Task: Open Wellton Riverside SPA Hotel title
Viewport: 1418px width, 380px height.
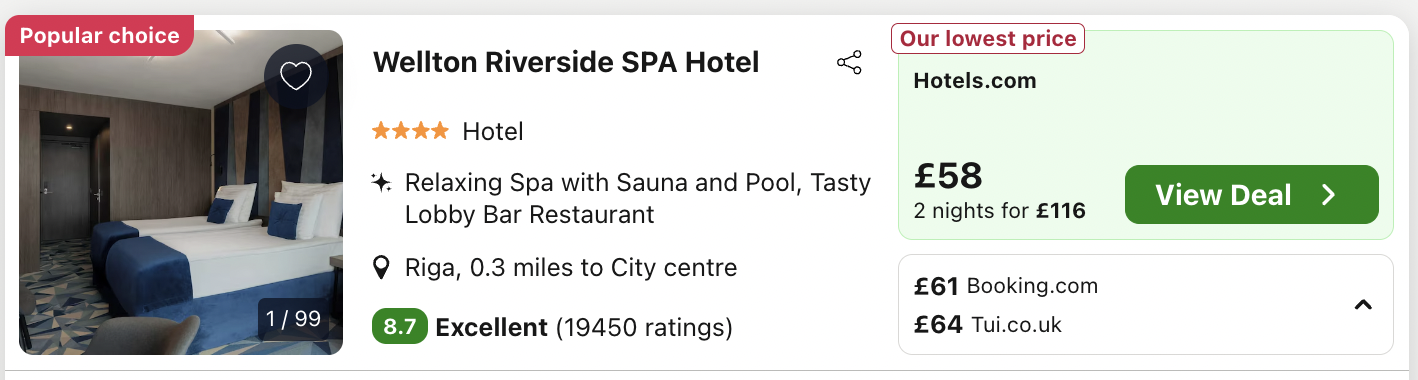Action: (566, 62)
